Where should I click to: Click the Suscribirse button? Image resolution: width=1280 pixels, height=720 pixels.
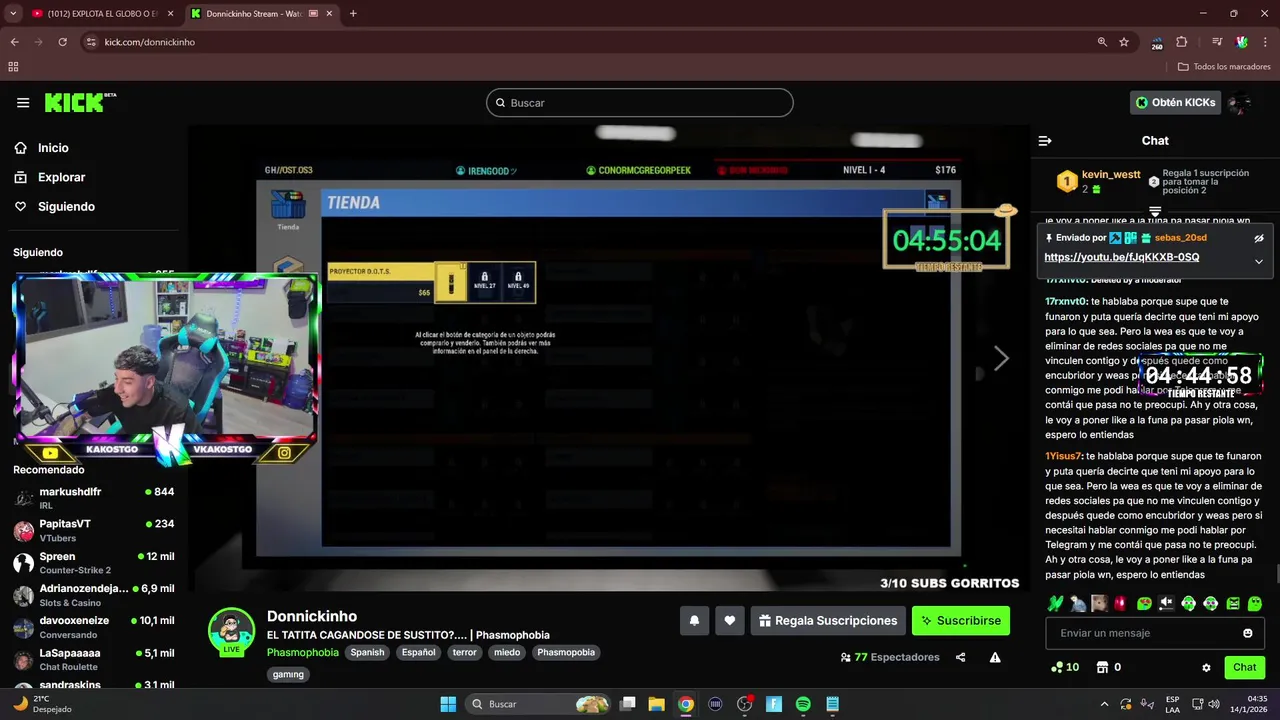coord(961,621)
